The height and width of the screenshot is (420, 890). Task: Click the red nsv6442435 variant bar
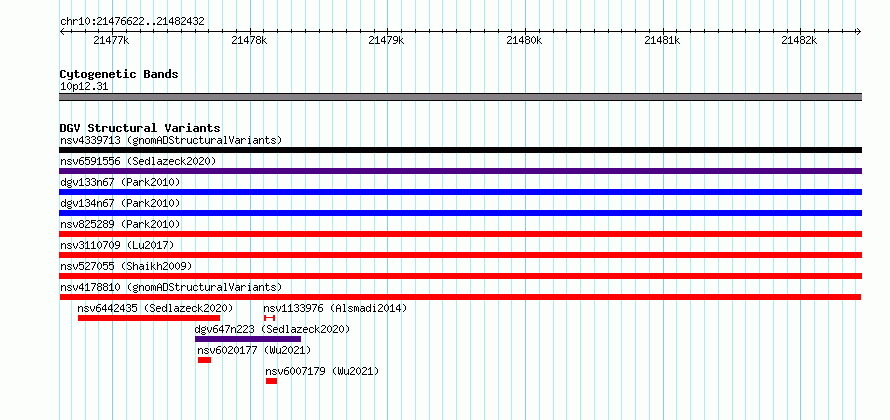click(149, 318)
